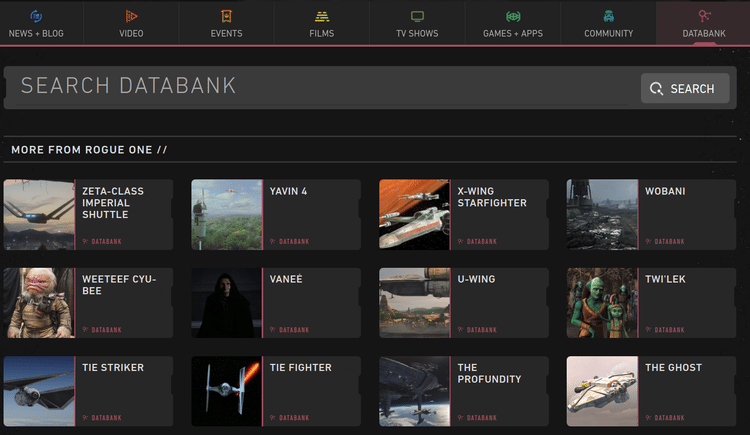Go to the EVENTS section
The image size is (750, 435).
pos(226,33)
